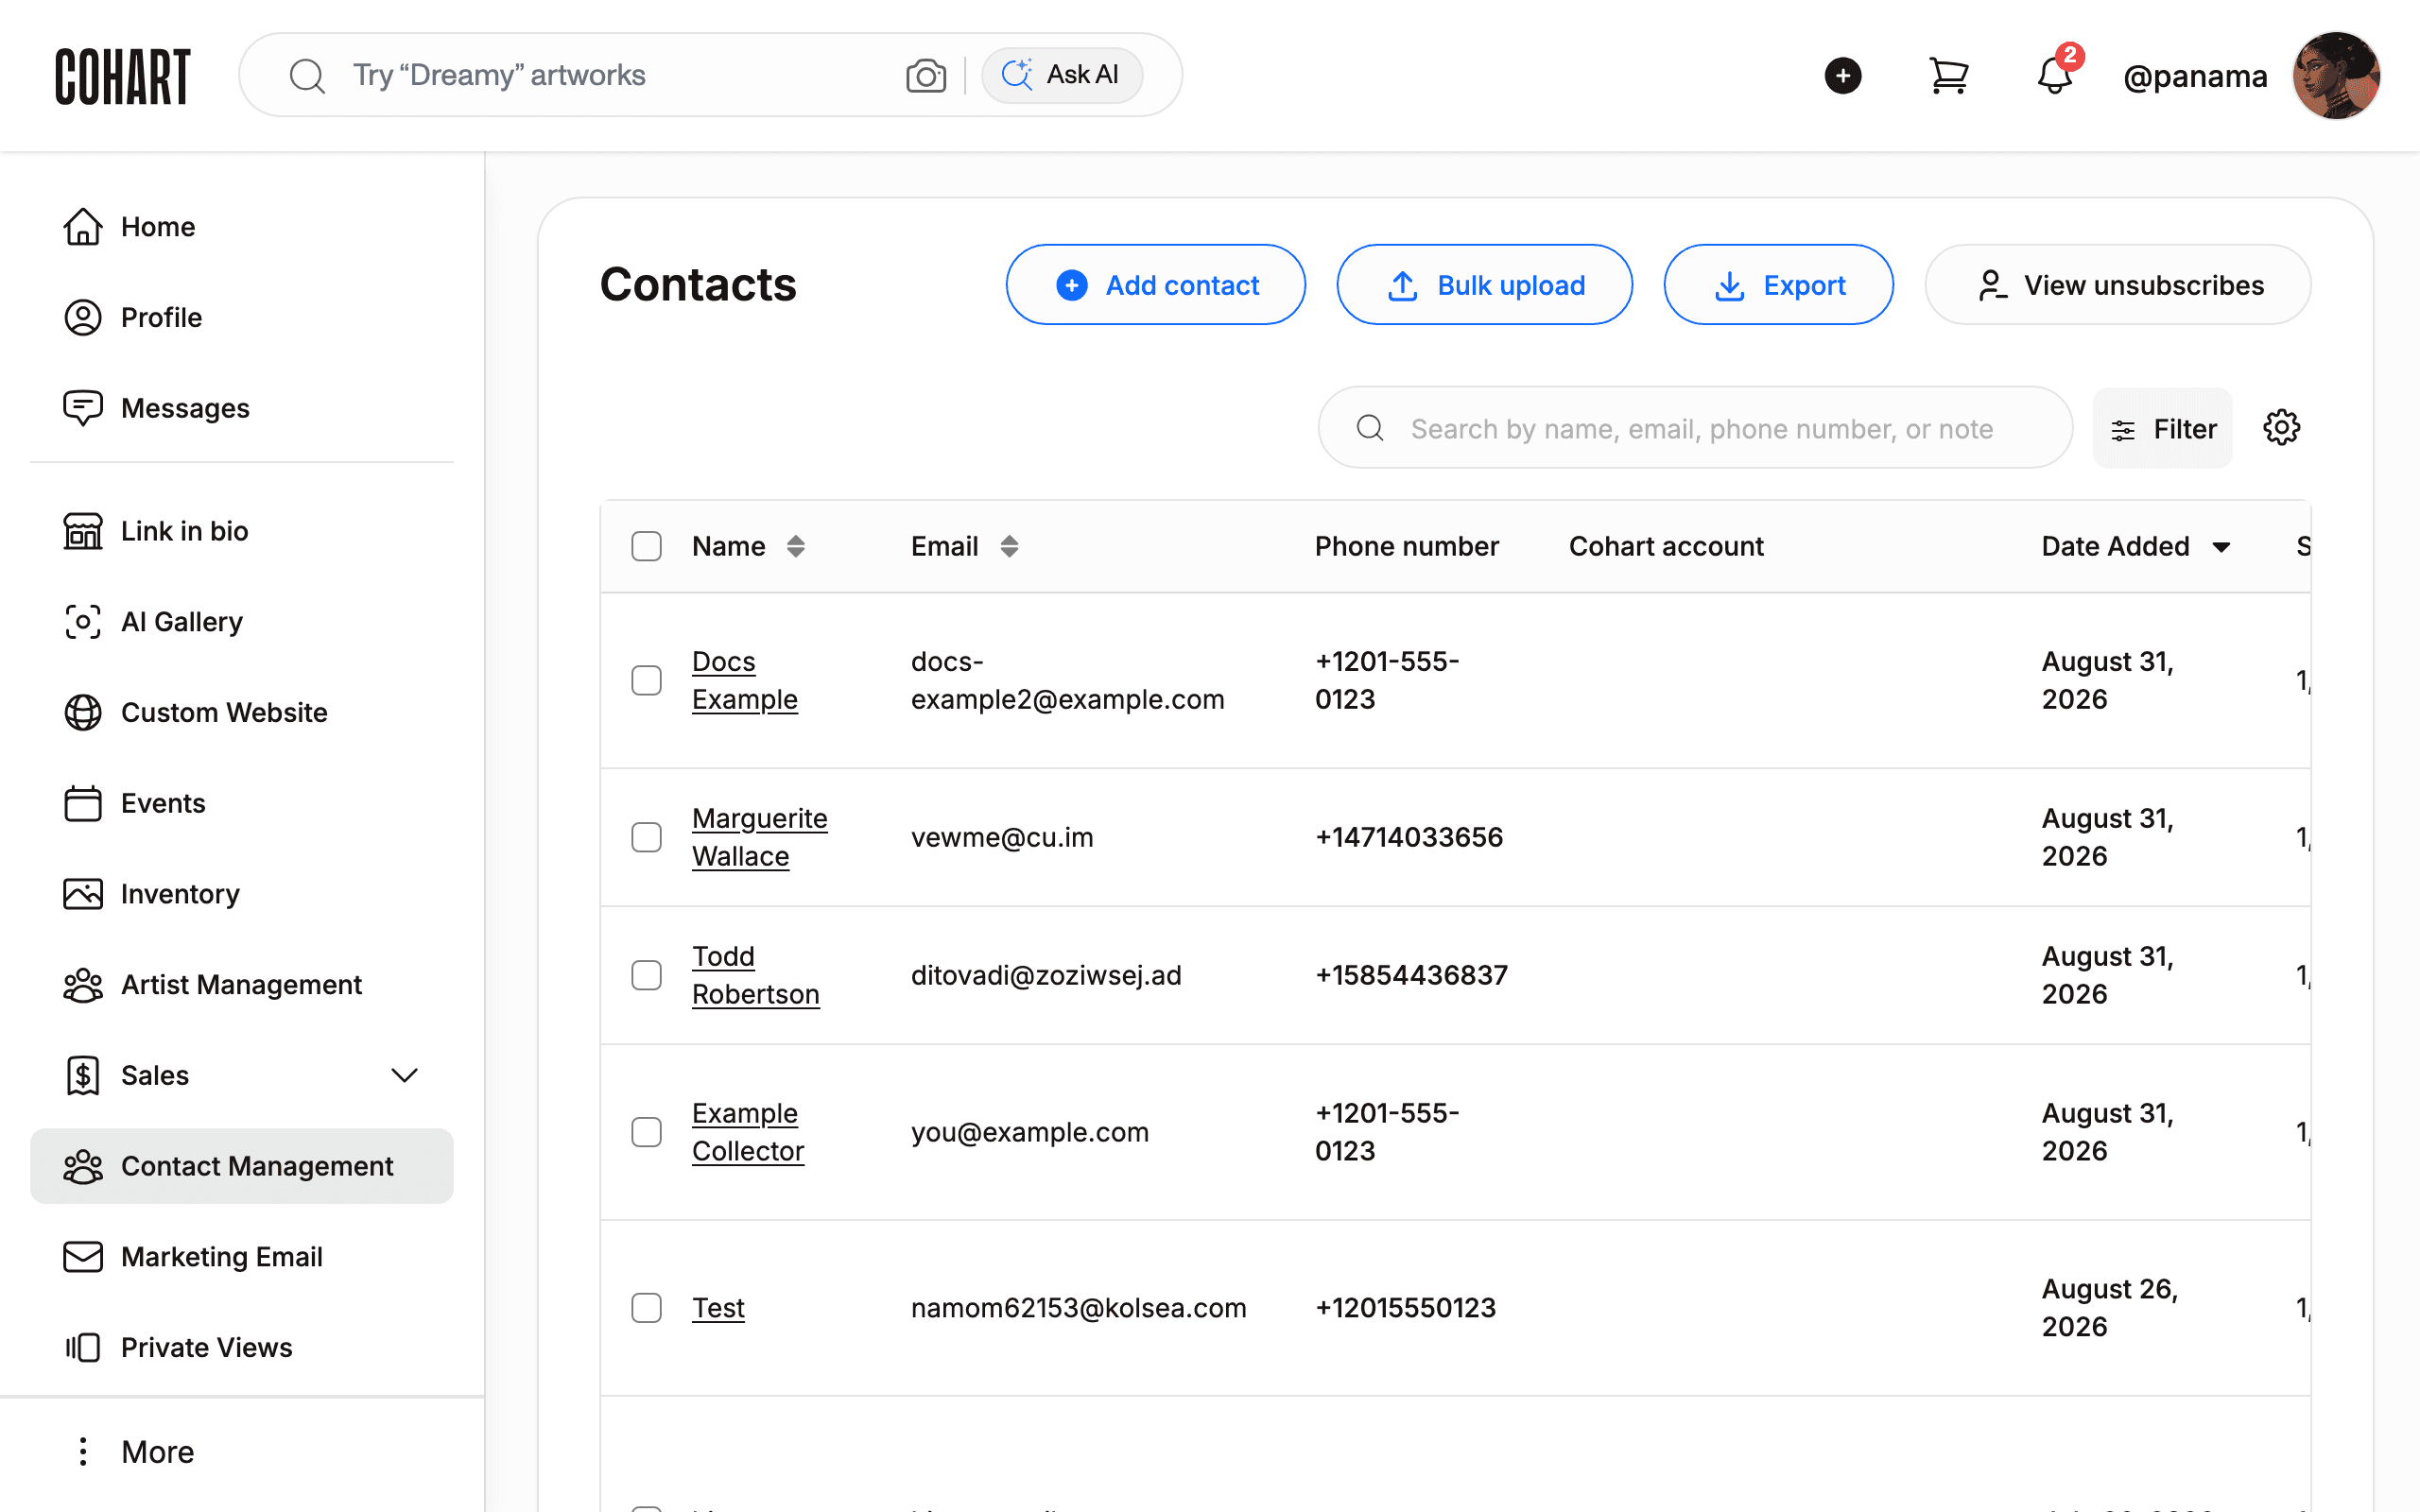Open the profile avatar picture
This screenshot has width=2420, height=1512.
[2336, 76]
